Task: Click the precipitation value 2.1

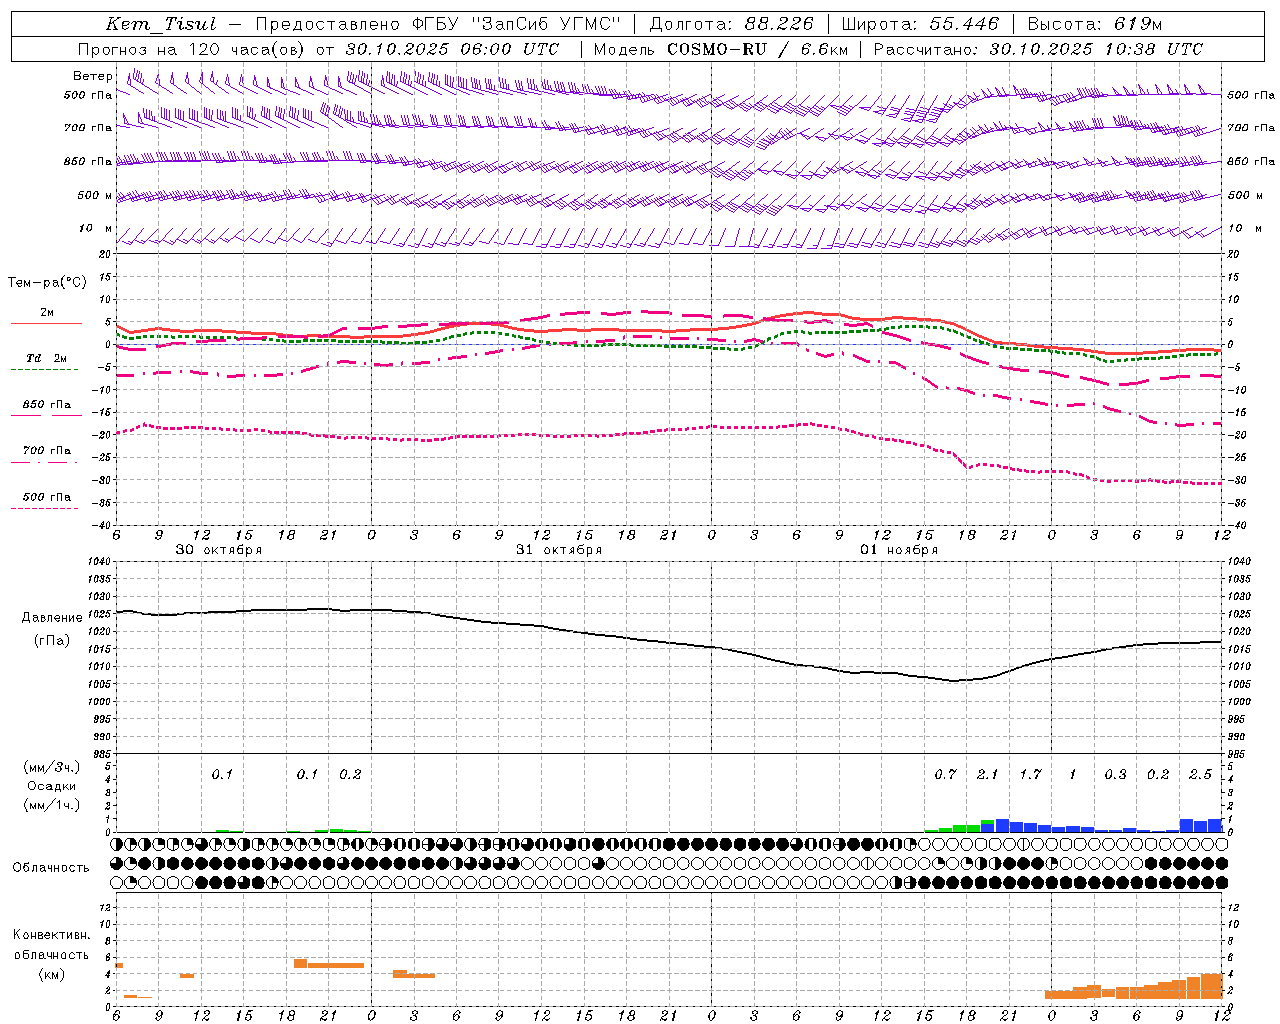Action: (x=987, y=774)
